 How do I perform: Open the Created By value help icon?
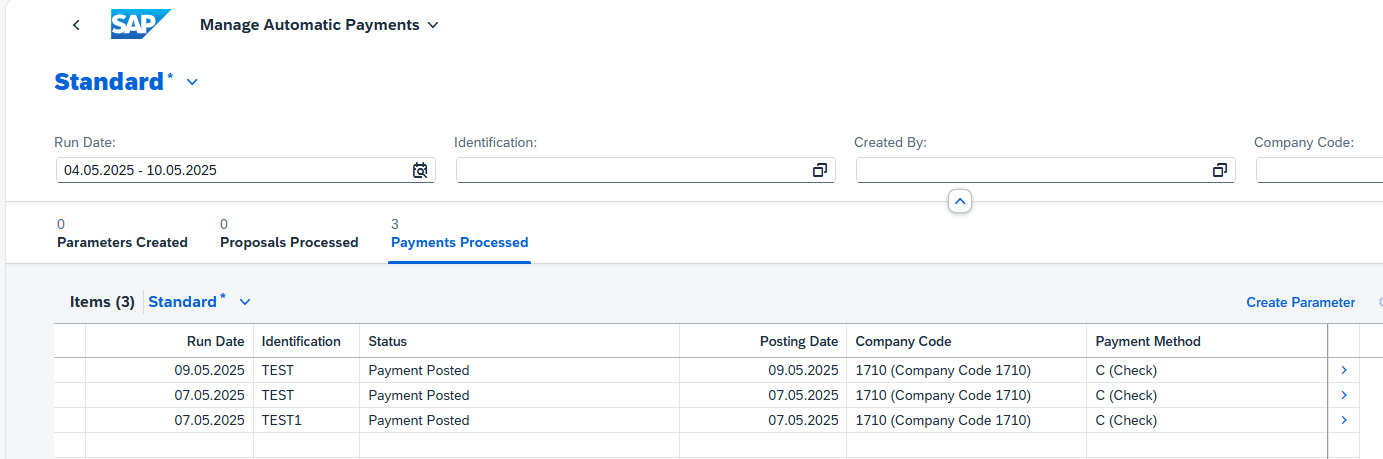pos(1220,170)
